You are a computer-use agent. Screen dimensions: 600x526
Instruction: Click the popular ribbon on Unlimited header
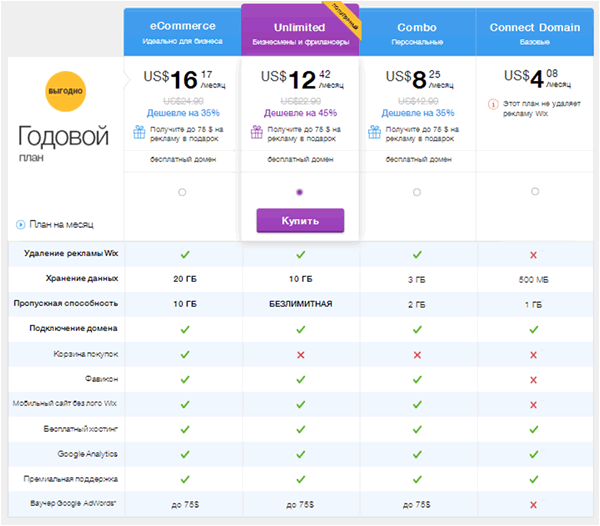(x=346, y=18)
